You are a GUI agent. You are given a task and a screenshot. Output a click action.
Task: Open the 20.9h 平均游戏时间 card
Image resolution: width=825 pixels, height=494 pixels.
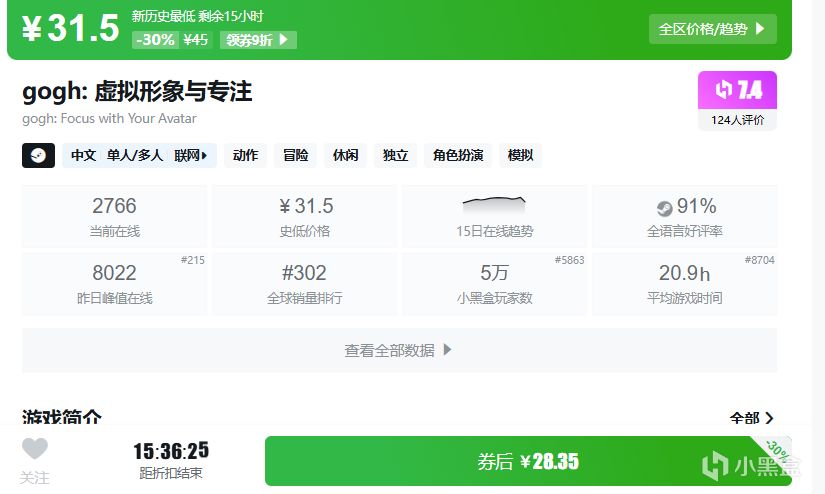pyautogui.click(x=685, y=284)
